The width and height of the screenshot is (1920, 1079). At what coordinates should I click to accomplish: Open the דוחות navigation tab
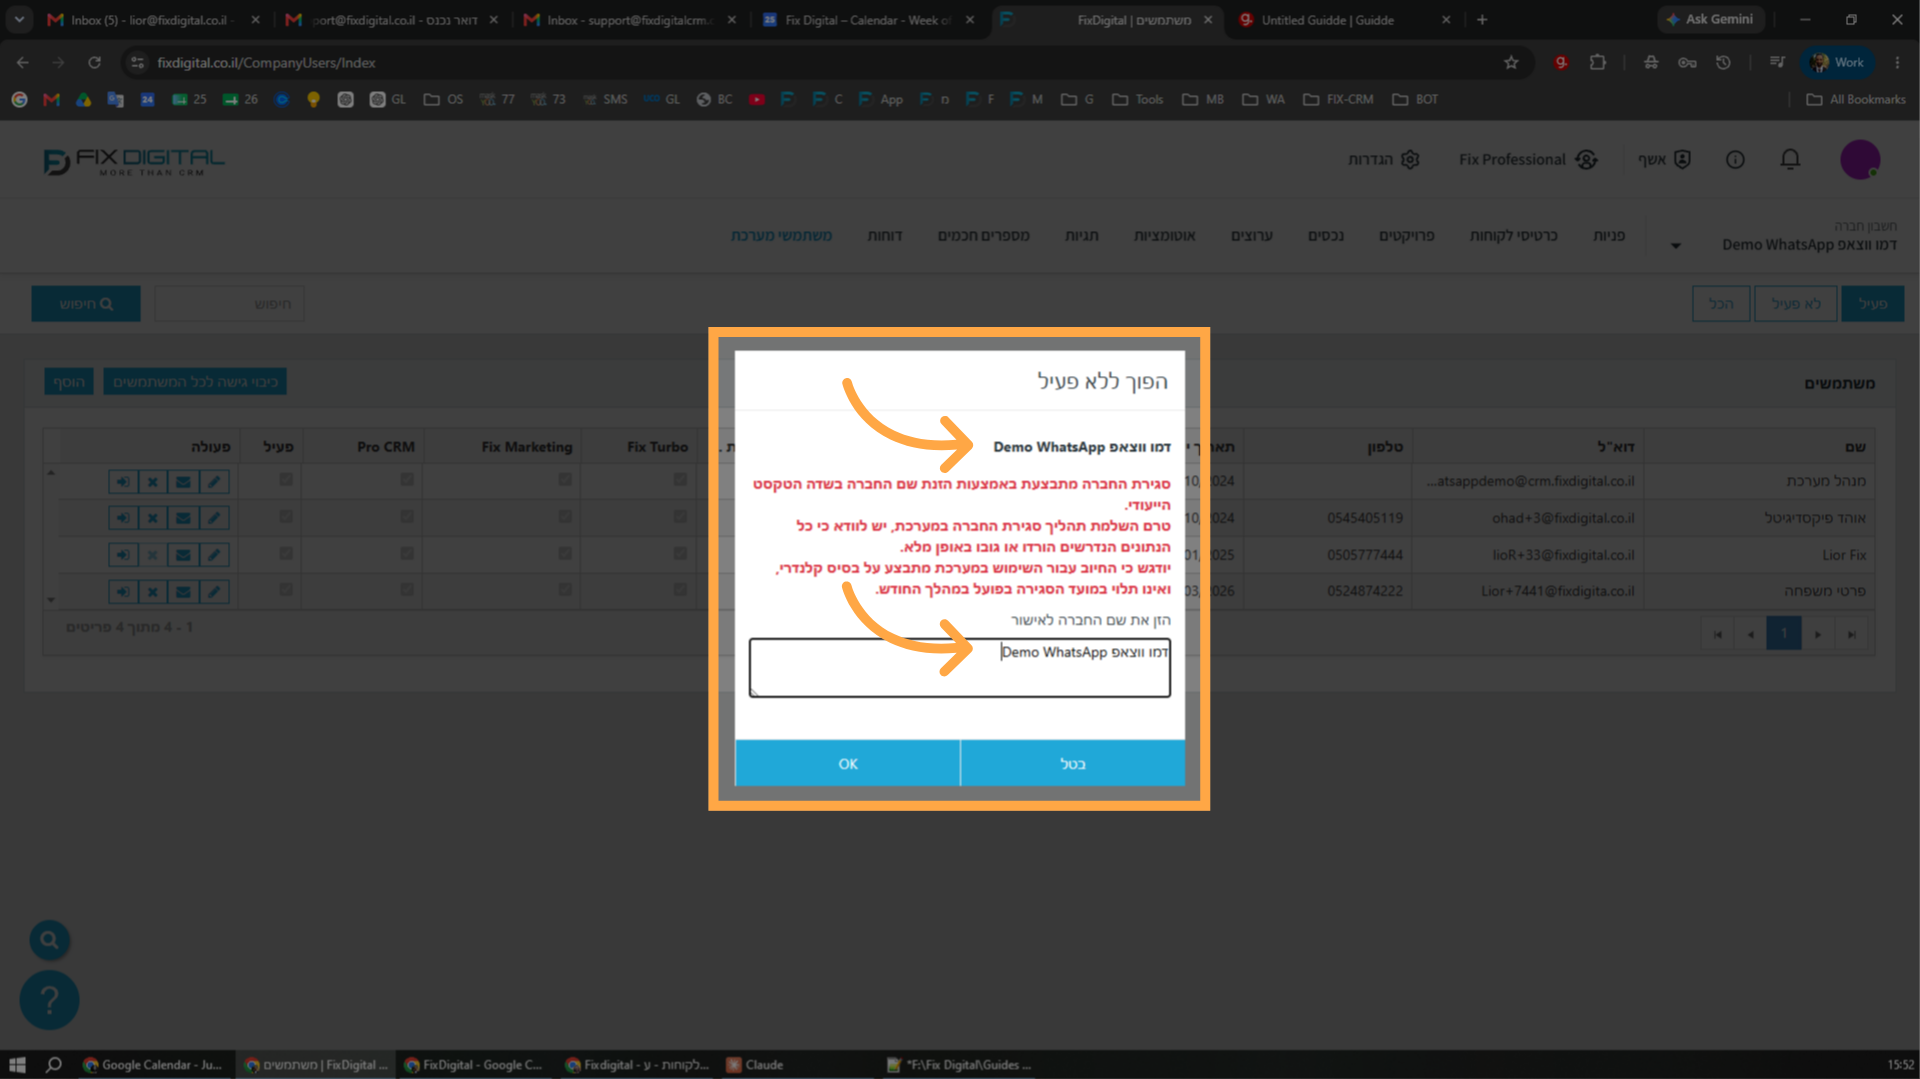pyautogui.click(x=885, y=236)
